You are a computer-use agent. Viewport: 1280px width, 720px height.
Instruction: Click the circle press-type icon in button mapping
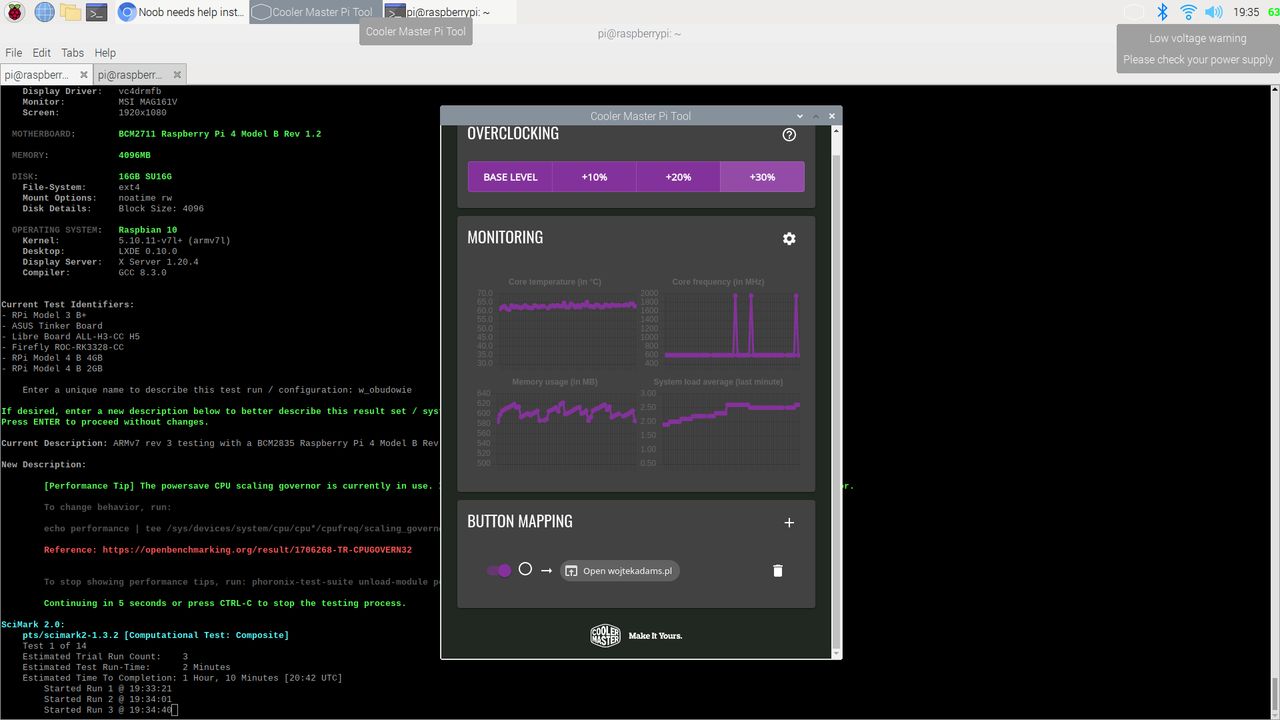[x=525, y=569]
